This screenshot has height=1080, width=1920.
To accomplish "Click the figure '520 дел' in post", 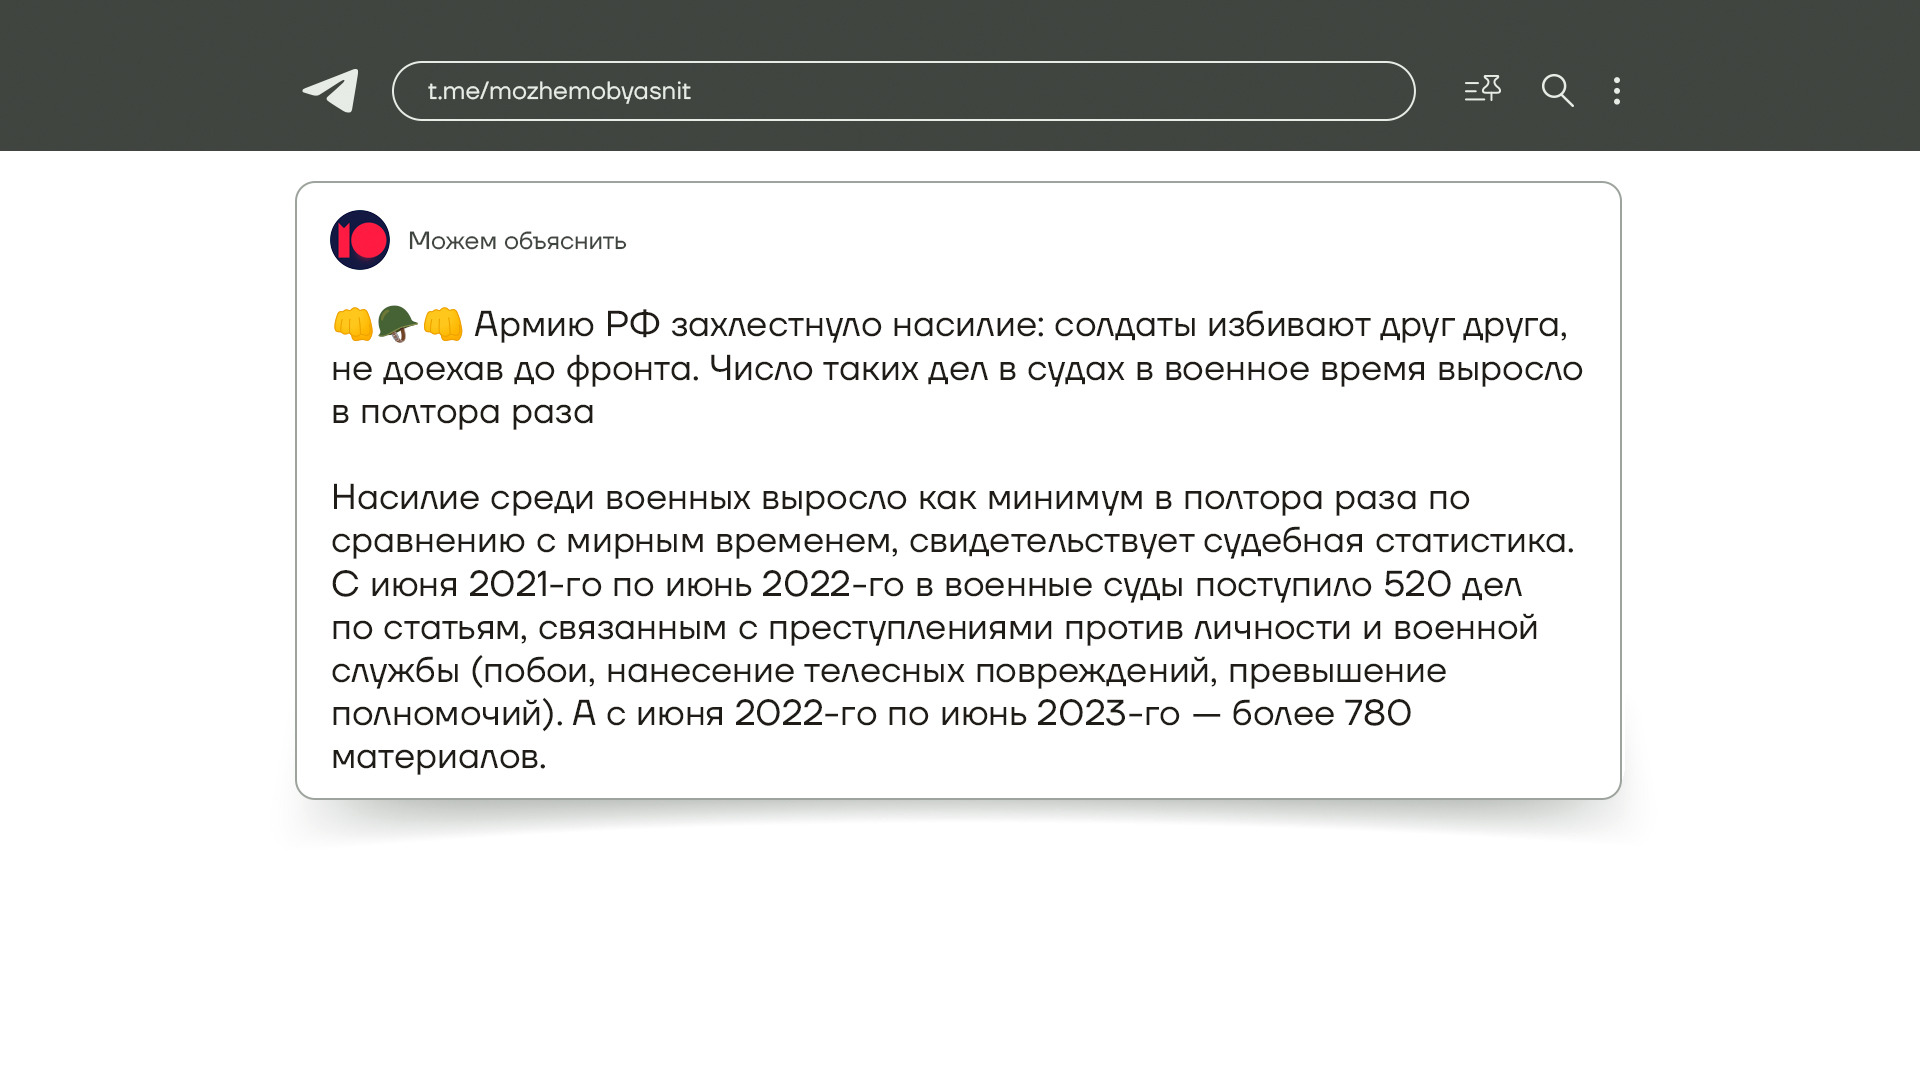I will [x=1452, y=584].
